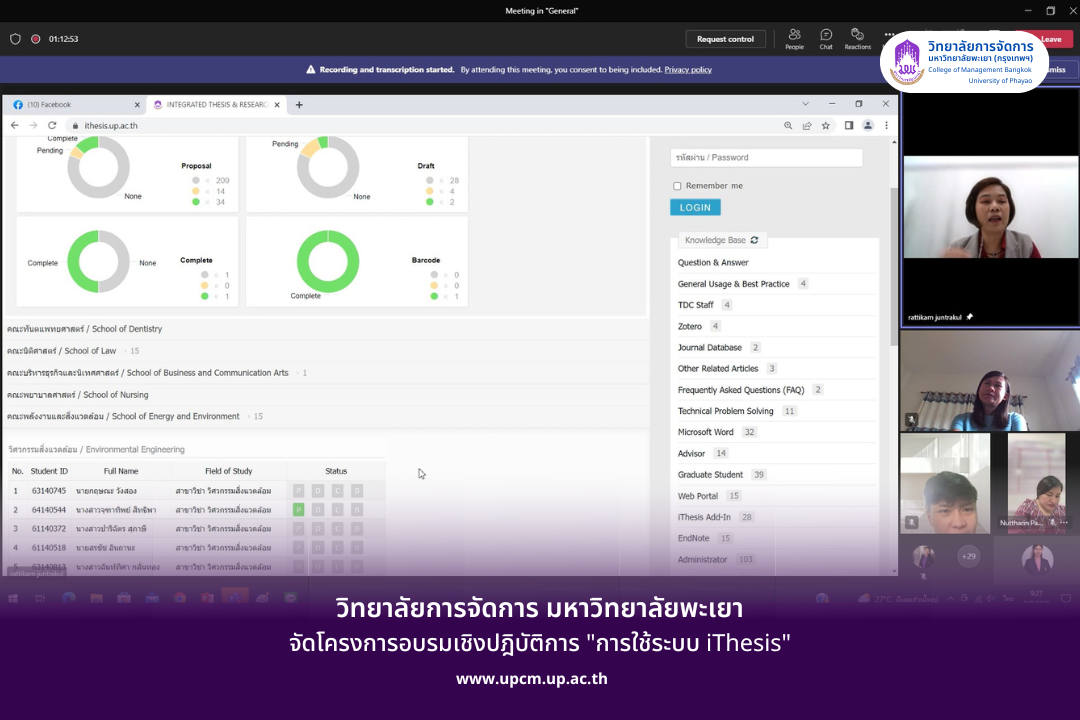The width and height of the screenshot is (1080, 720).
Task: Click the Password input field
Action: 766,157
